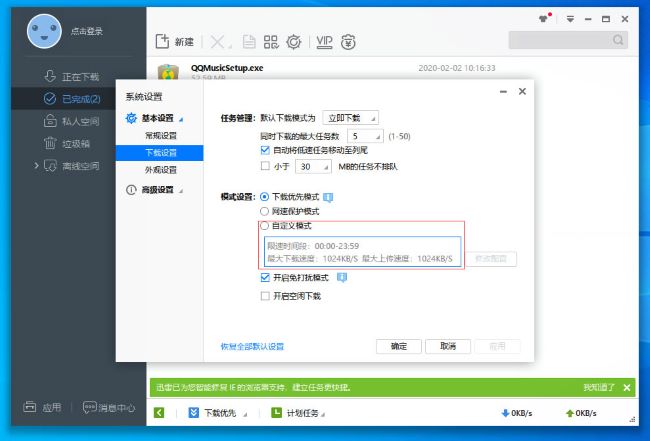Open 立即下载 default mode dropdown
The width and height of the screenshot is (650, 441).
pos(353,117)
